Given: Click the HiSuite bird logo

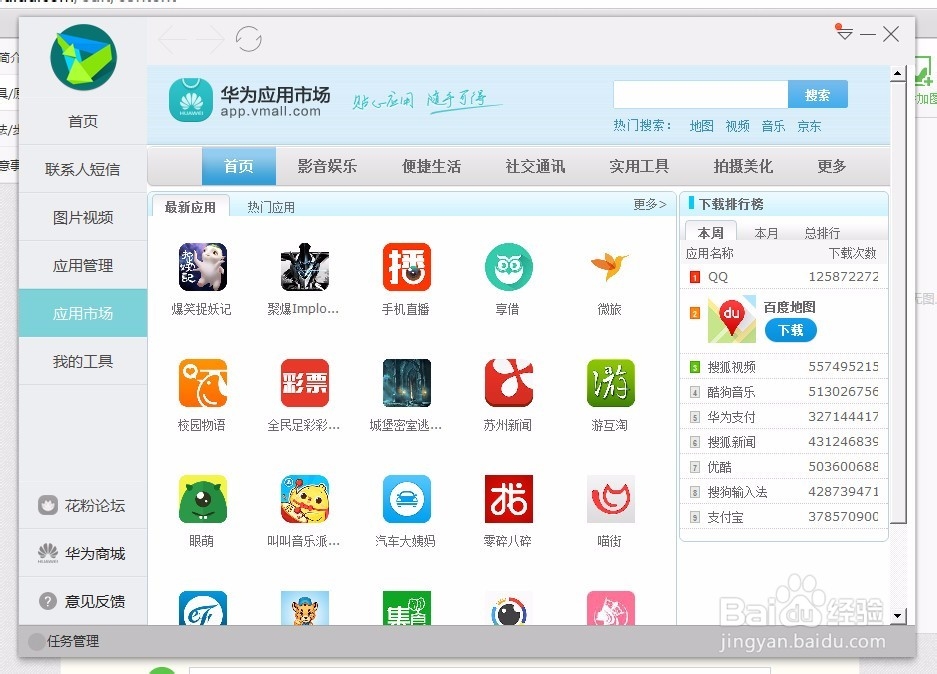Looking at the screenshot, I should [83, 57].
